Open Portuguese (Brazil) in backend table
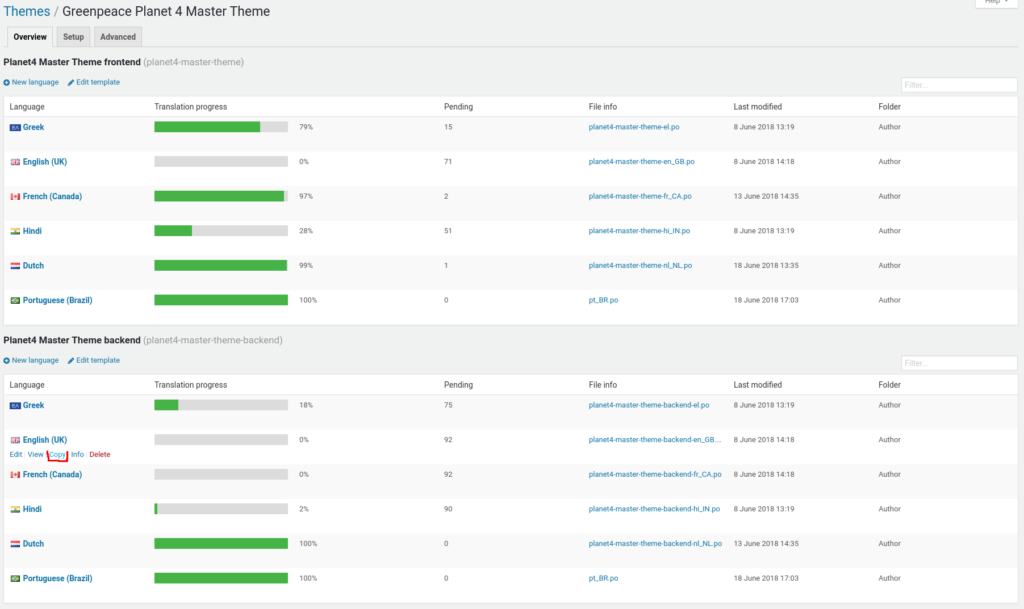The height and width of the screenshot is (609, 1024). [57, 578]
